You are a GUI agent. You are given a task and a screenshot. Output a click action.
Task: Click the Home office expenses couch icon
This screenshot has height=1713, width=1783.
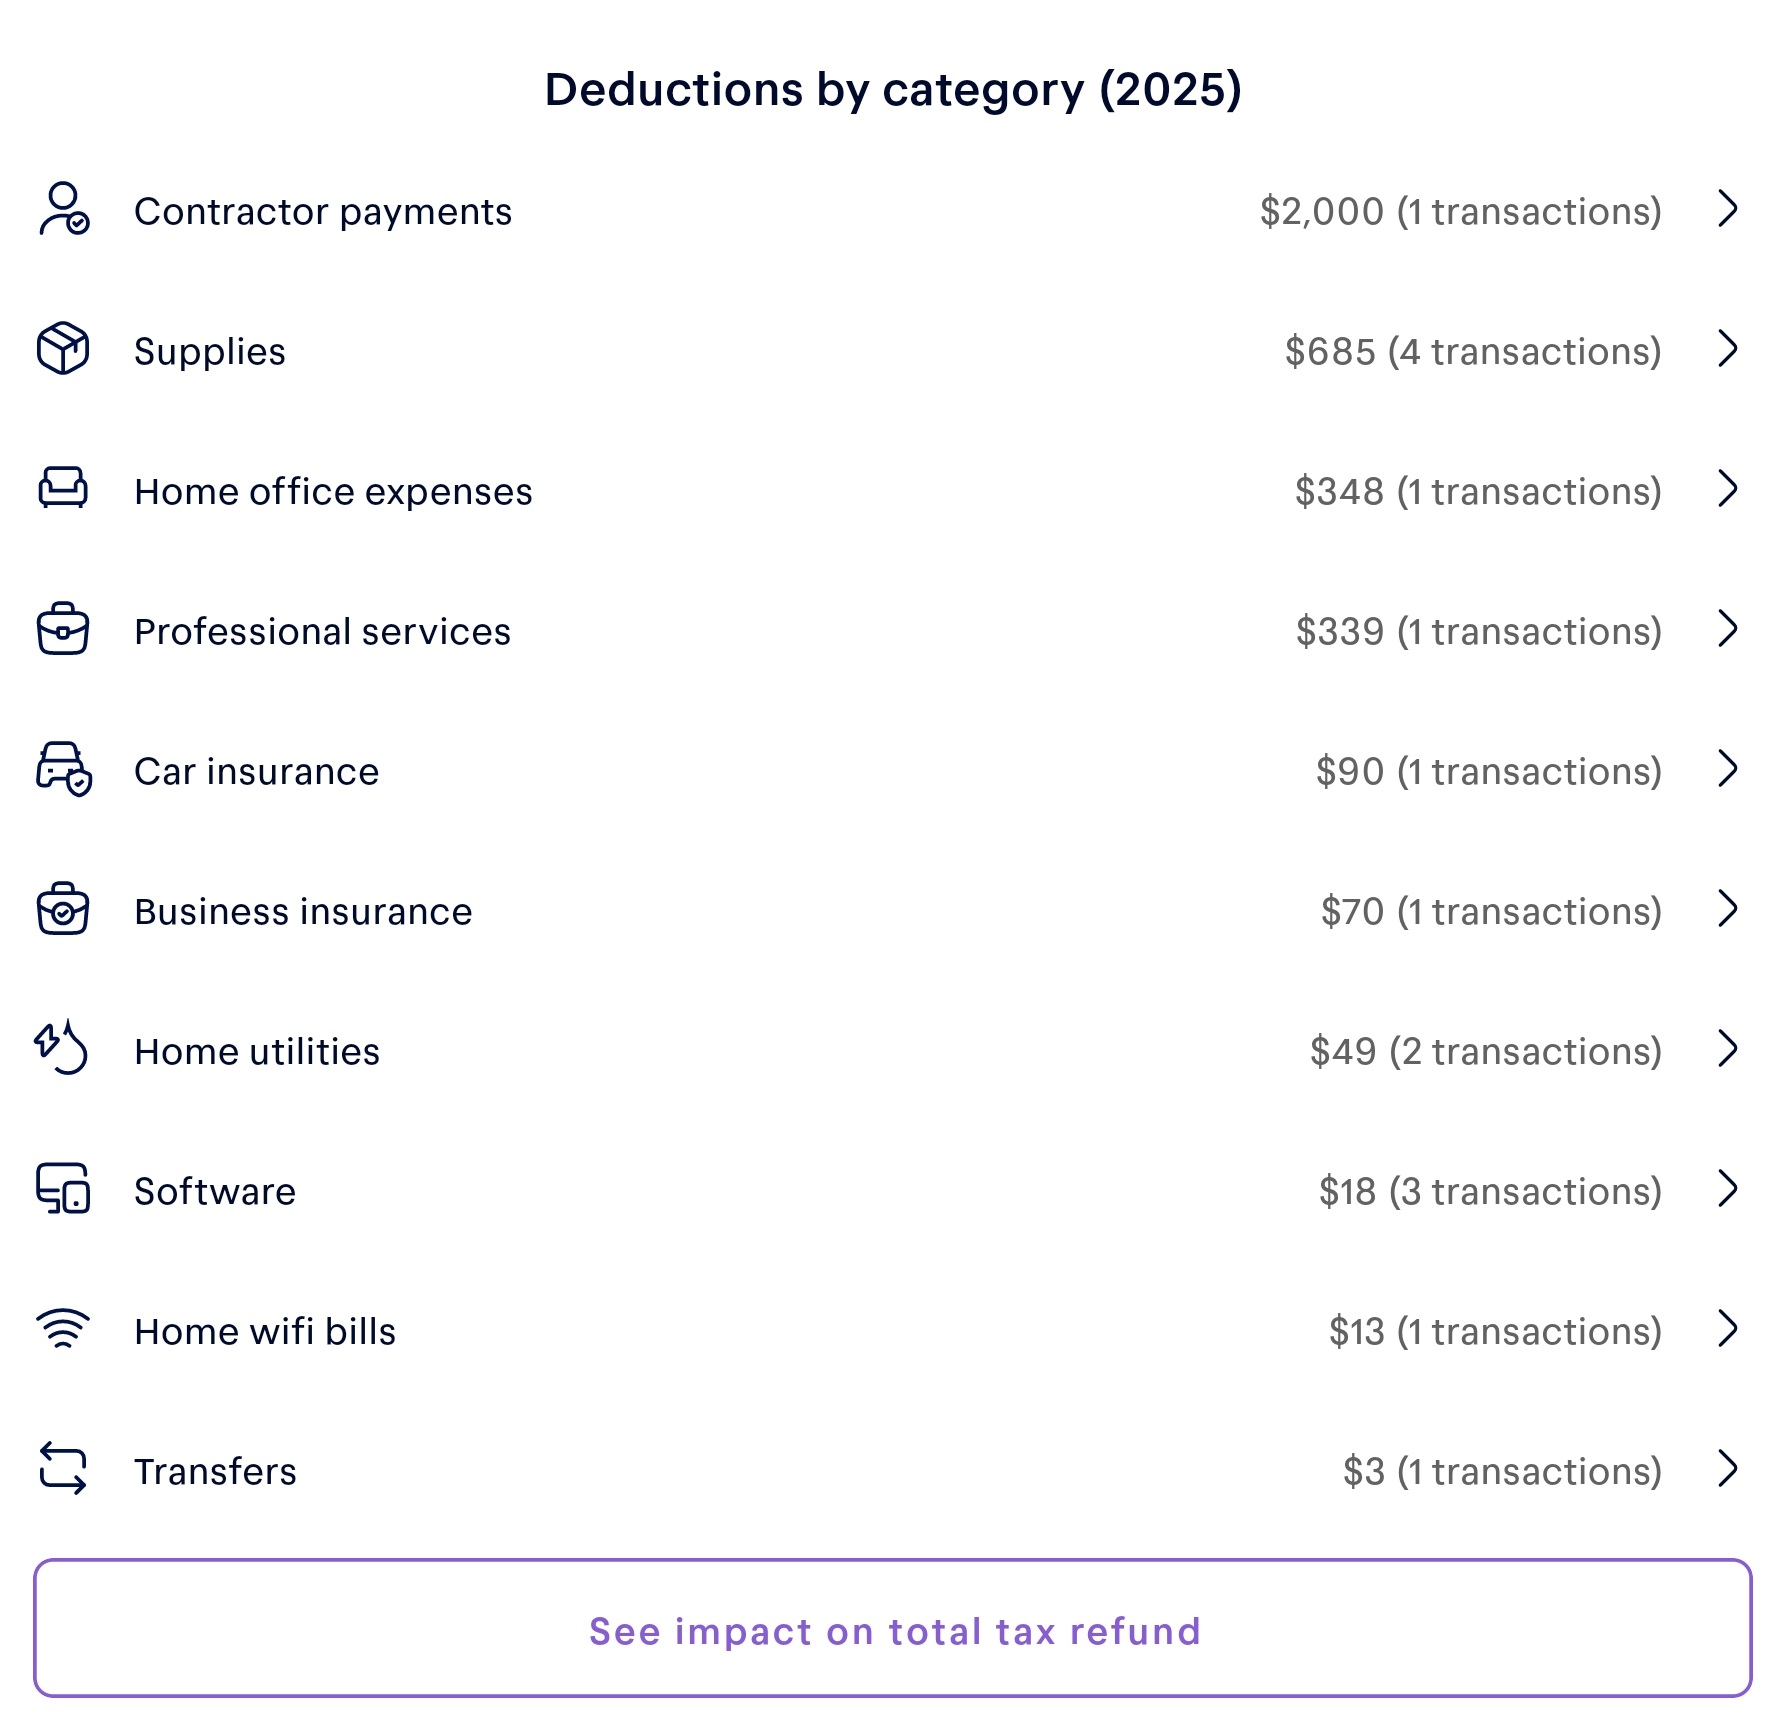point(63,489)
